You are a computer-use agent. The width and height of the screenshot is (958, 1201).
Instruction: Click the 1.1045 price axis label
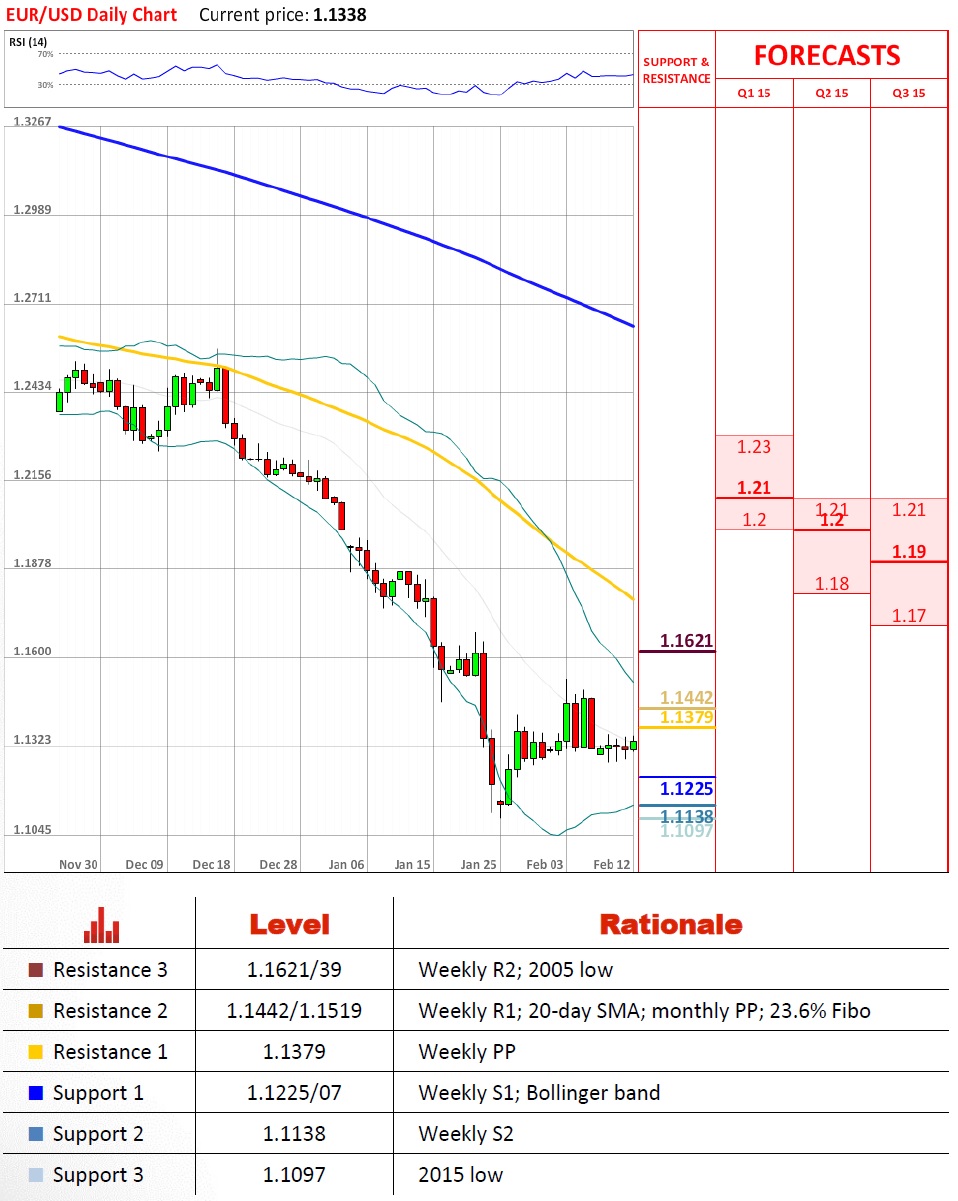[x=32, y=830]
